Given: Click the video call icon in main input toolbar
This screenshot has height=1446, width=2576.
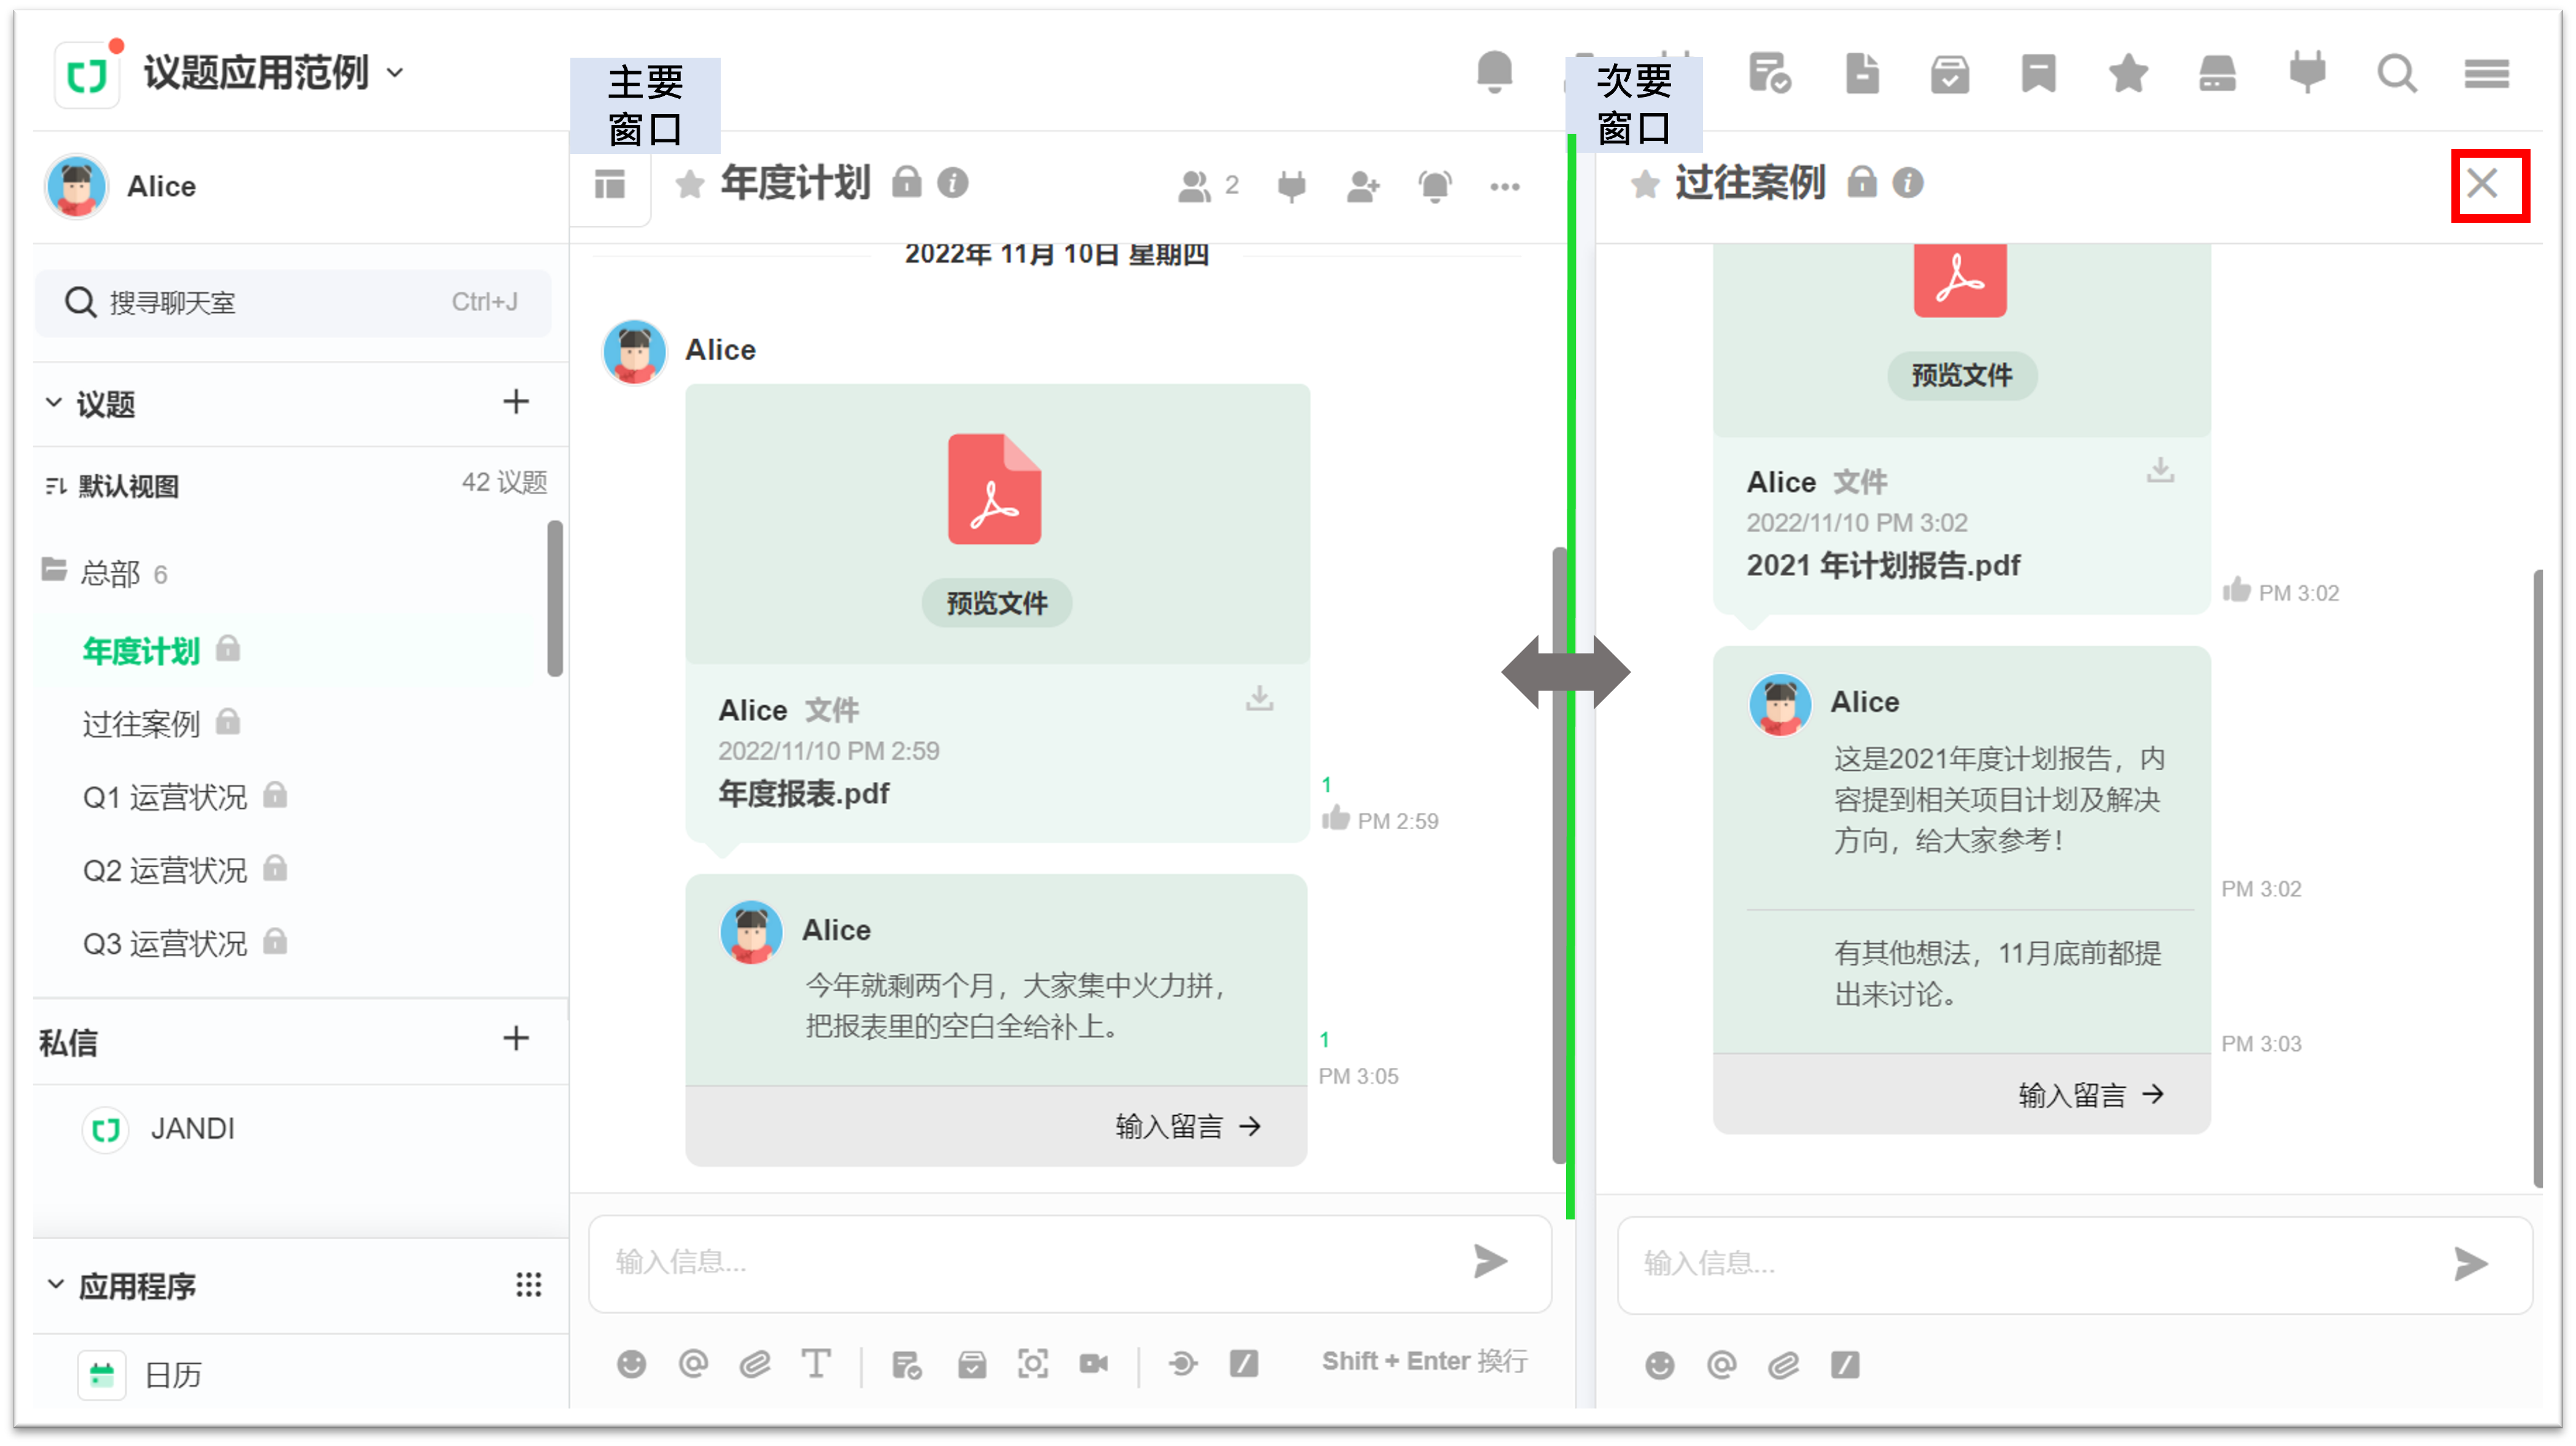Looking at the screenshot, I should pos(1094,1364).
